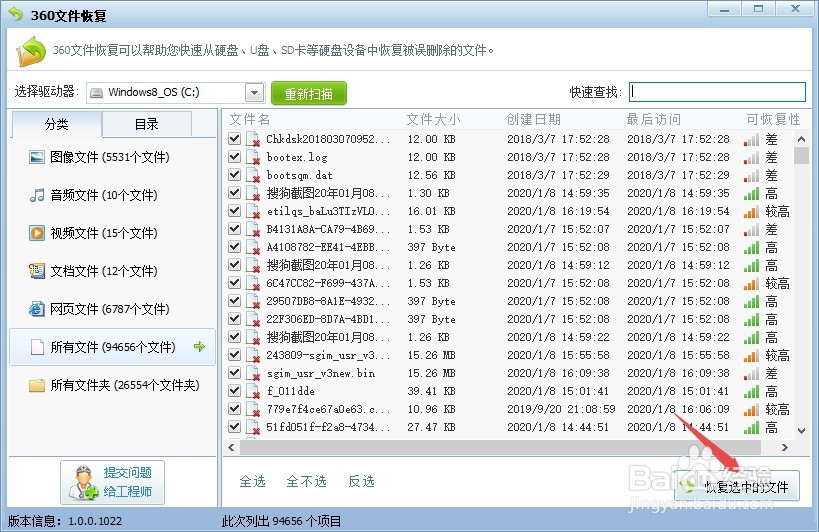The image size is (819, 532).
Task: Click signal bars for etilqs_baLu3TIzVL0 row
Action: tap(751, 211)
